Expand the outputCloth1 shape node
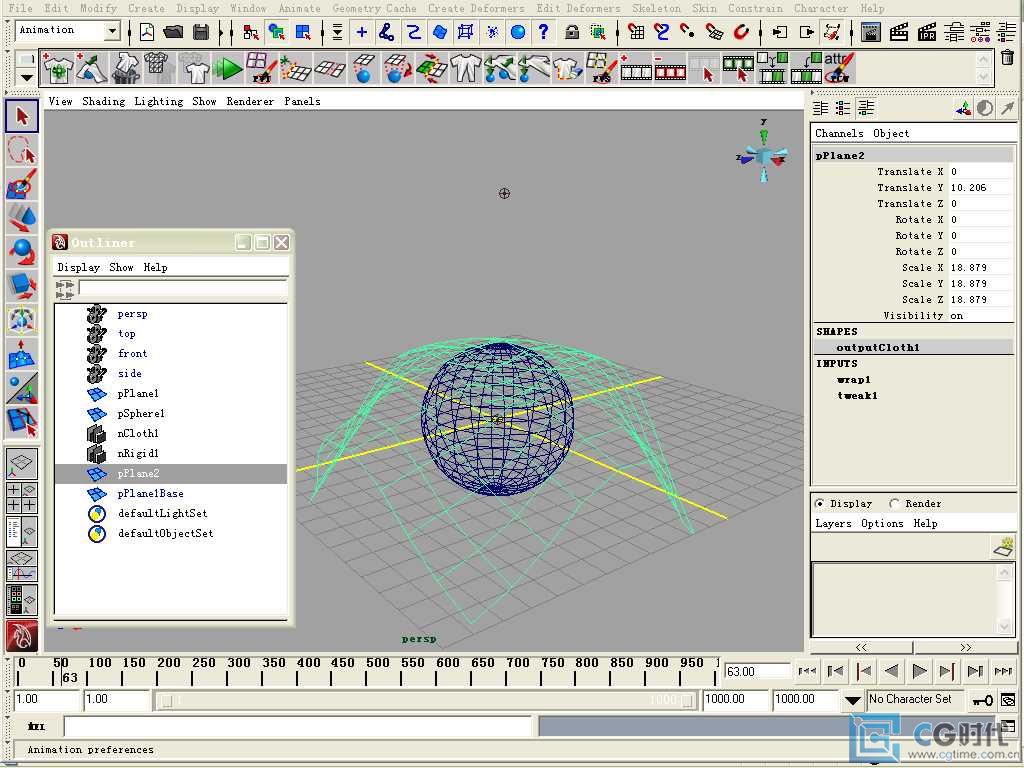 (878, 347)
